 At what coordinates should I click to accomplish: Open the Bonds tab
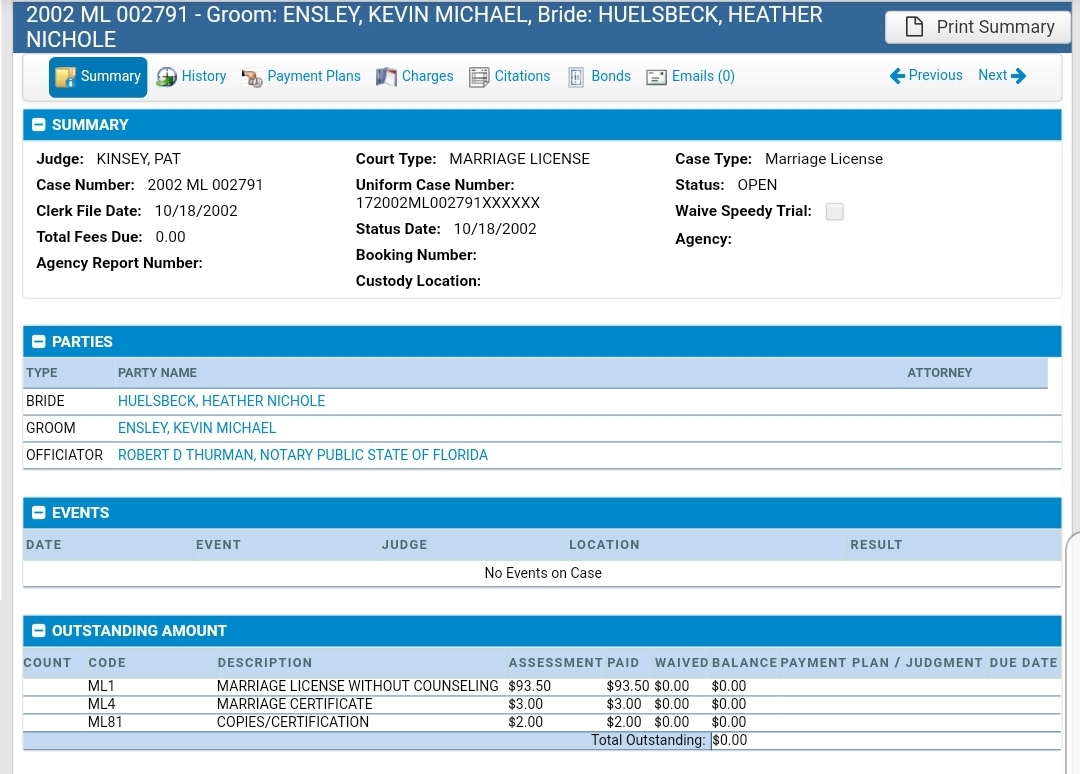pos(599,76)
